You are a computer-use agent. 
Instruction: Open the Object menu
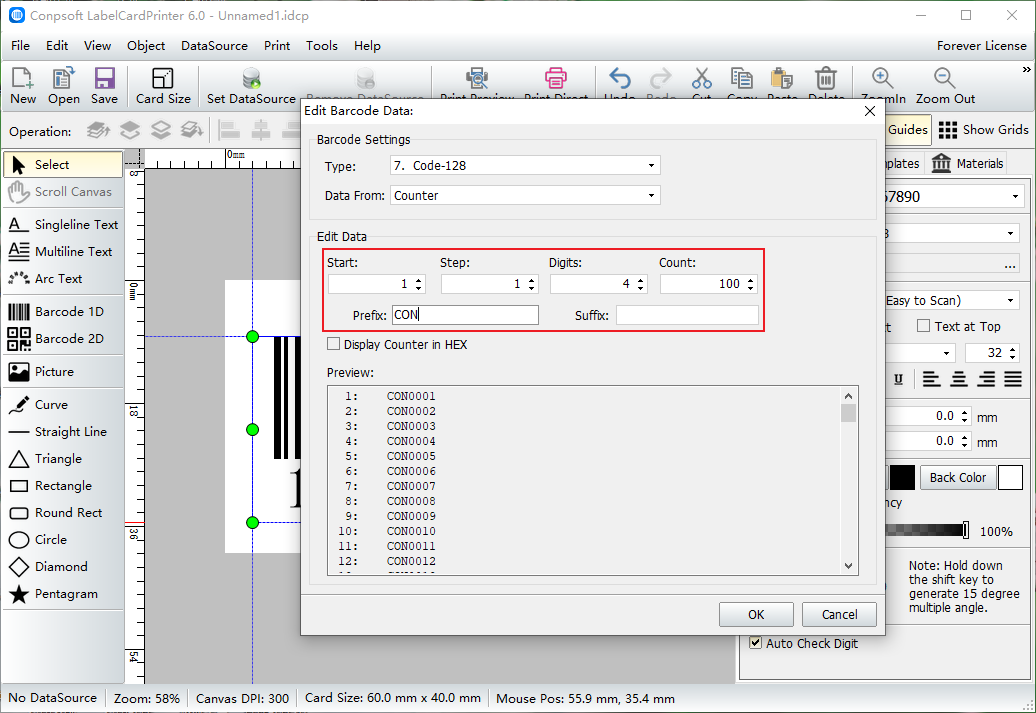[146, 46]
